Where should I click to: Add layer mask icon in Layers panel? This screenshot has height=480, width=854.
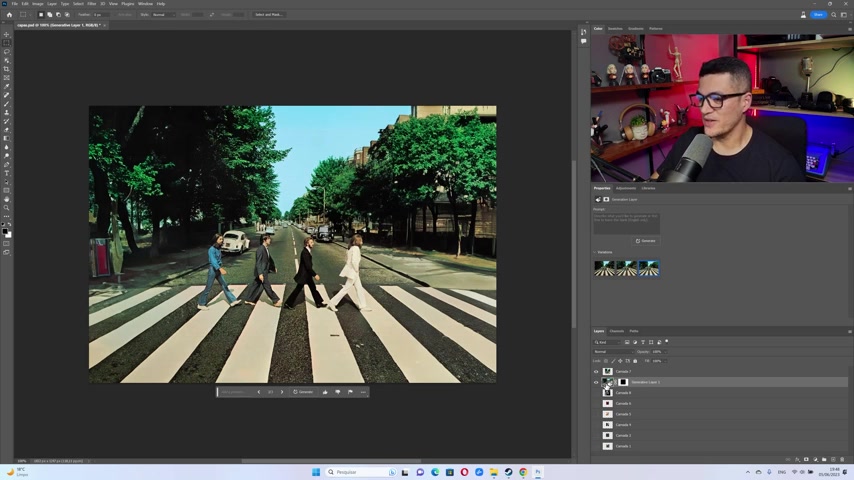[x=806, y=459]
